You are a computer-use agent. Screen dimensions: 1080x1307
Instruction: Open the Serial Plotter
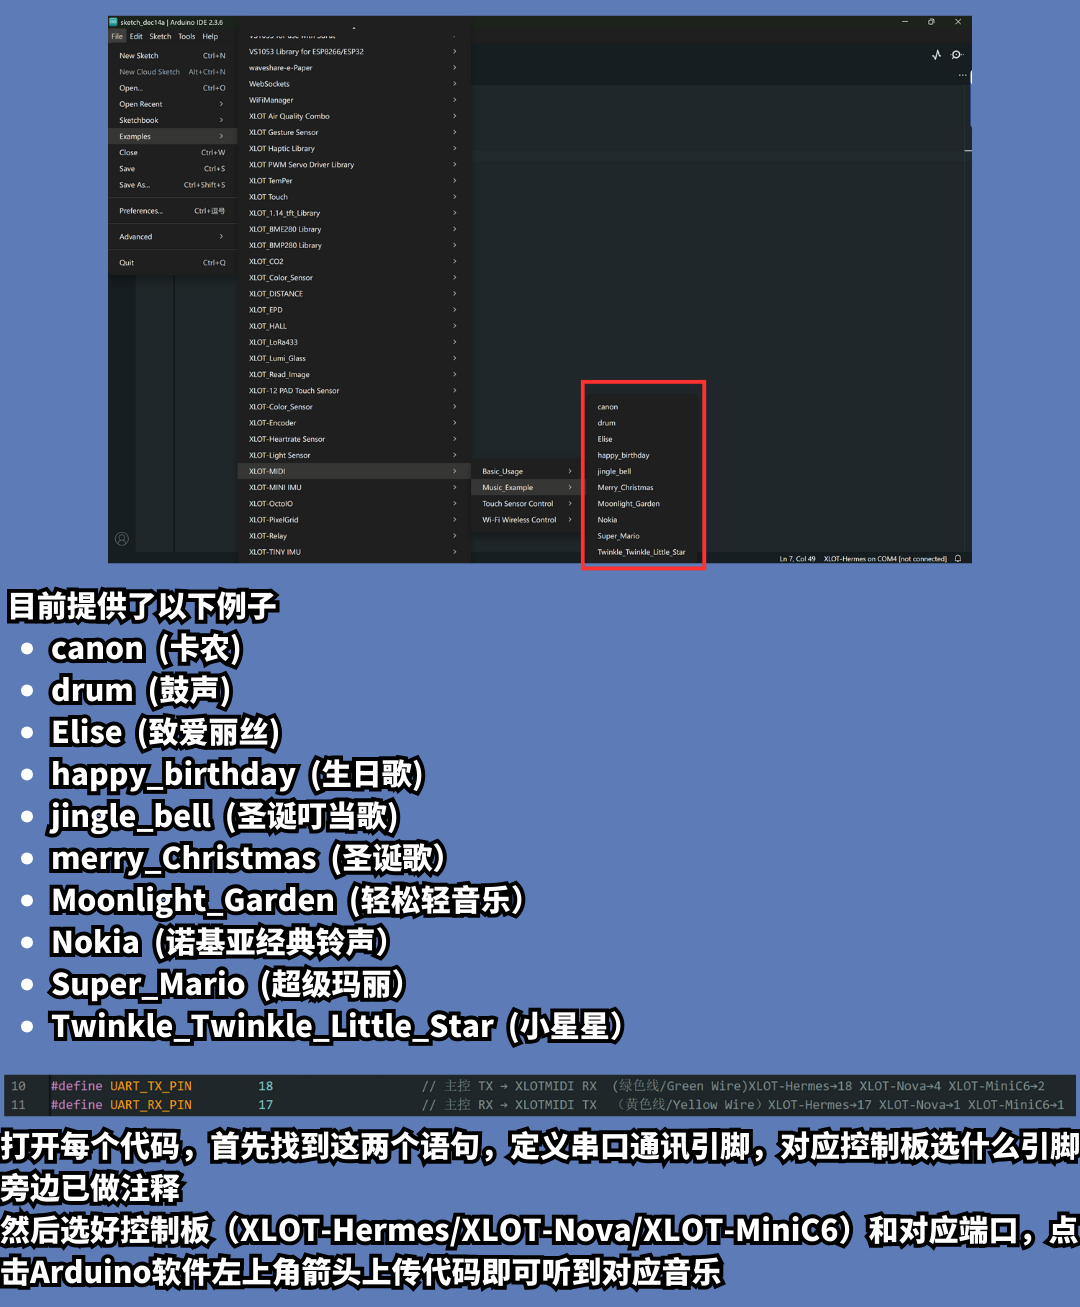tap(936, 55)
